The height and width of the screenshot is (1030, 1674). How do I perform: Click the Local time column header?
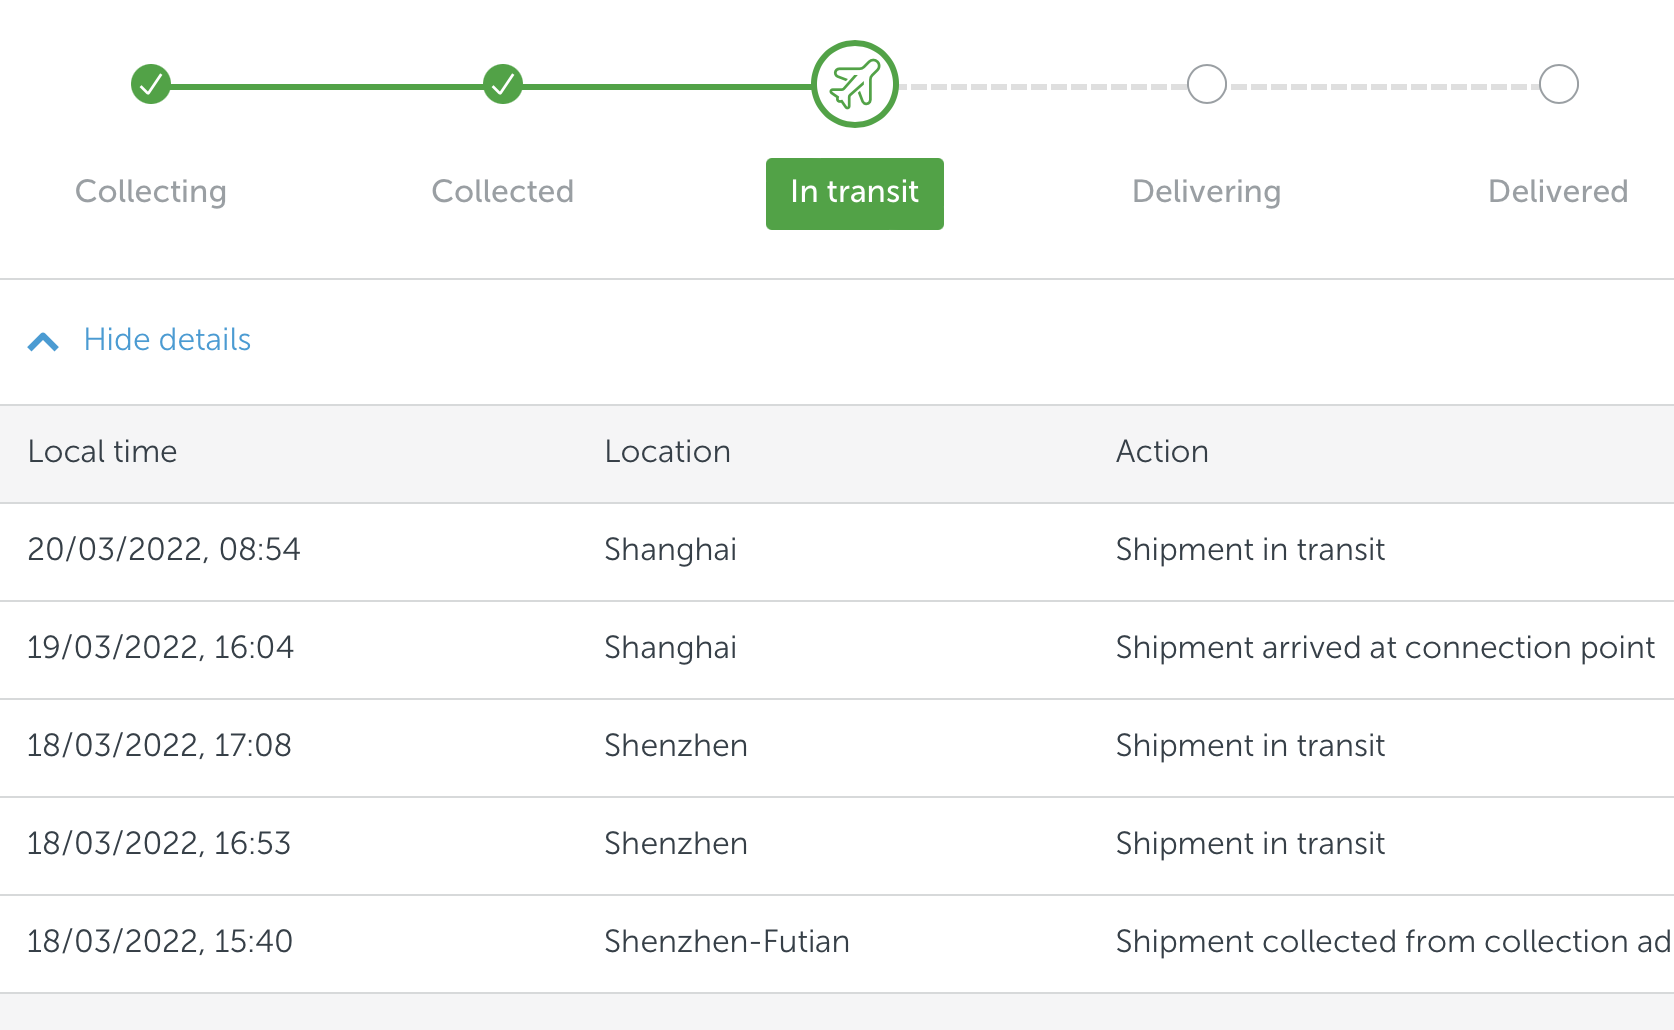click(102, 452)
